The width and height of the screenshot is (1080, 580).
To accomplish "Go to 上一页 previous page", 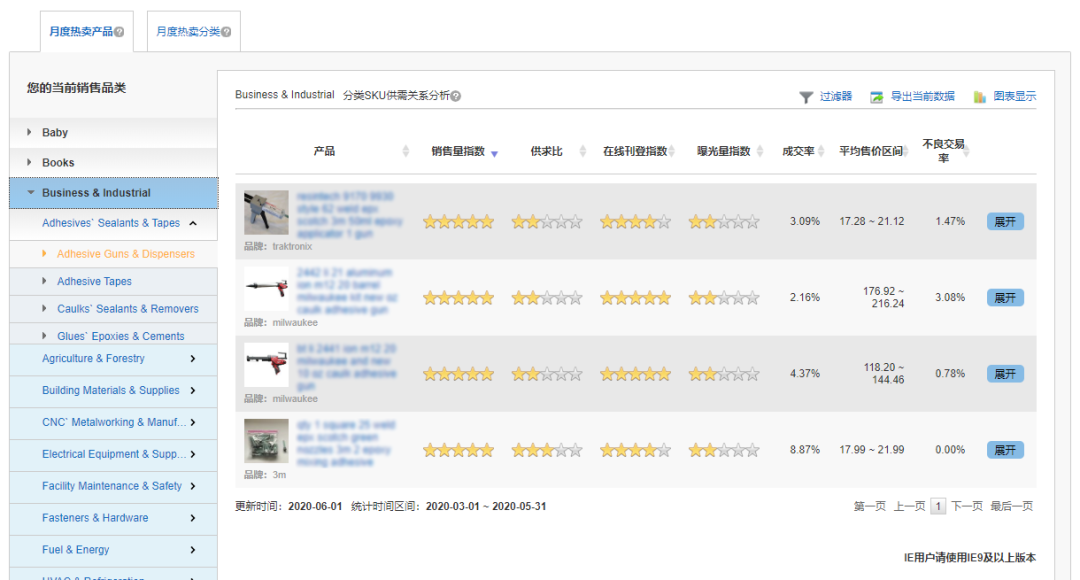I will (x=909, y=506).
